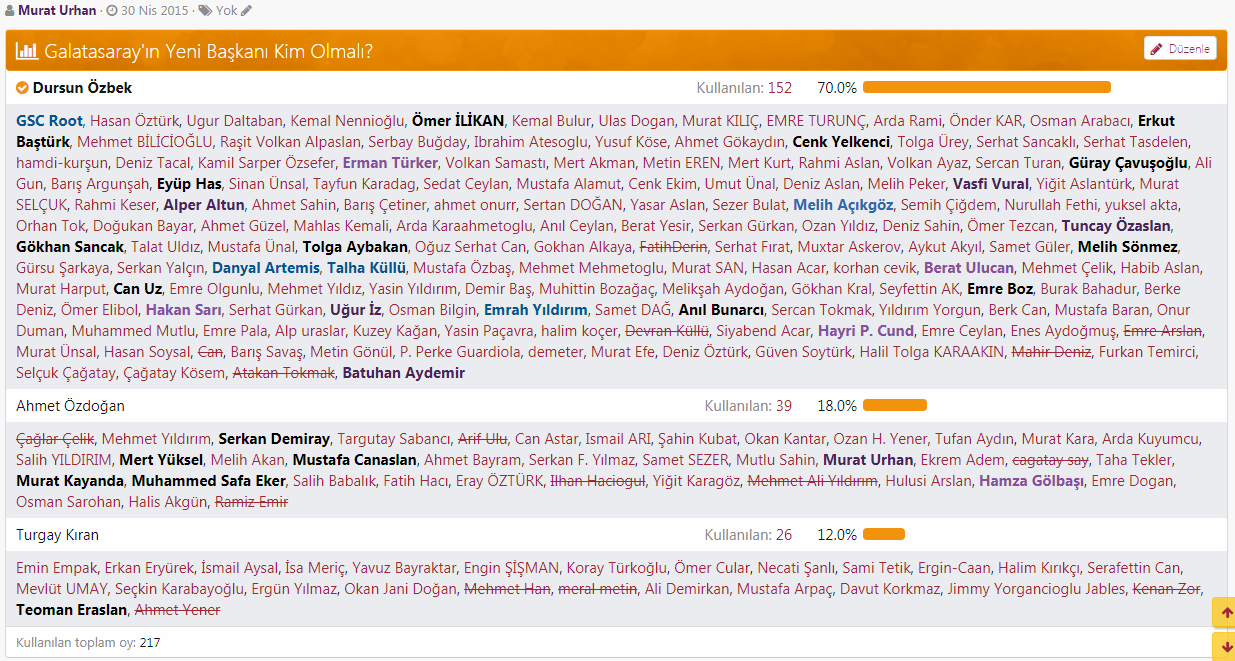
Task: Jump to page top with up arrow
Action: coord(1224,612)
